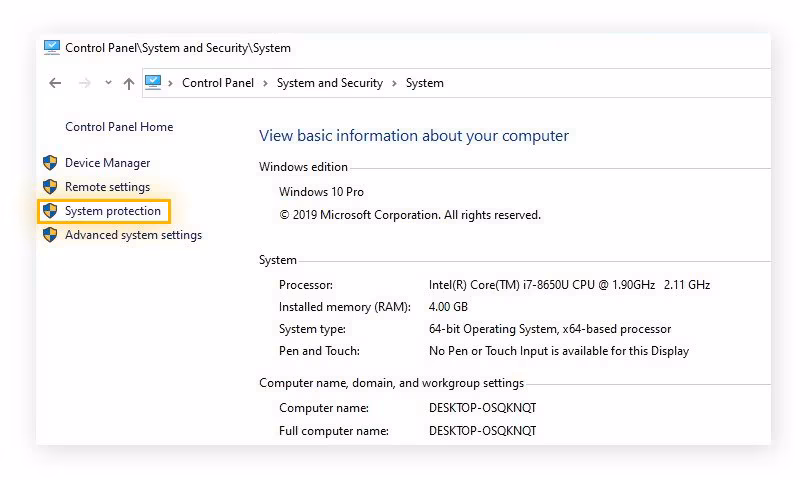Click the Remote settings shield icon
810x480 pixels.
[x=50, y=187]
